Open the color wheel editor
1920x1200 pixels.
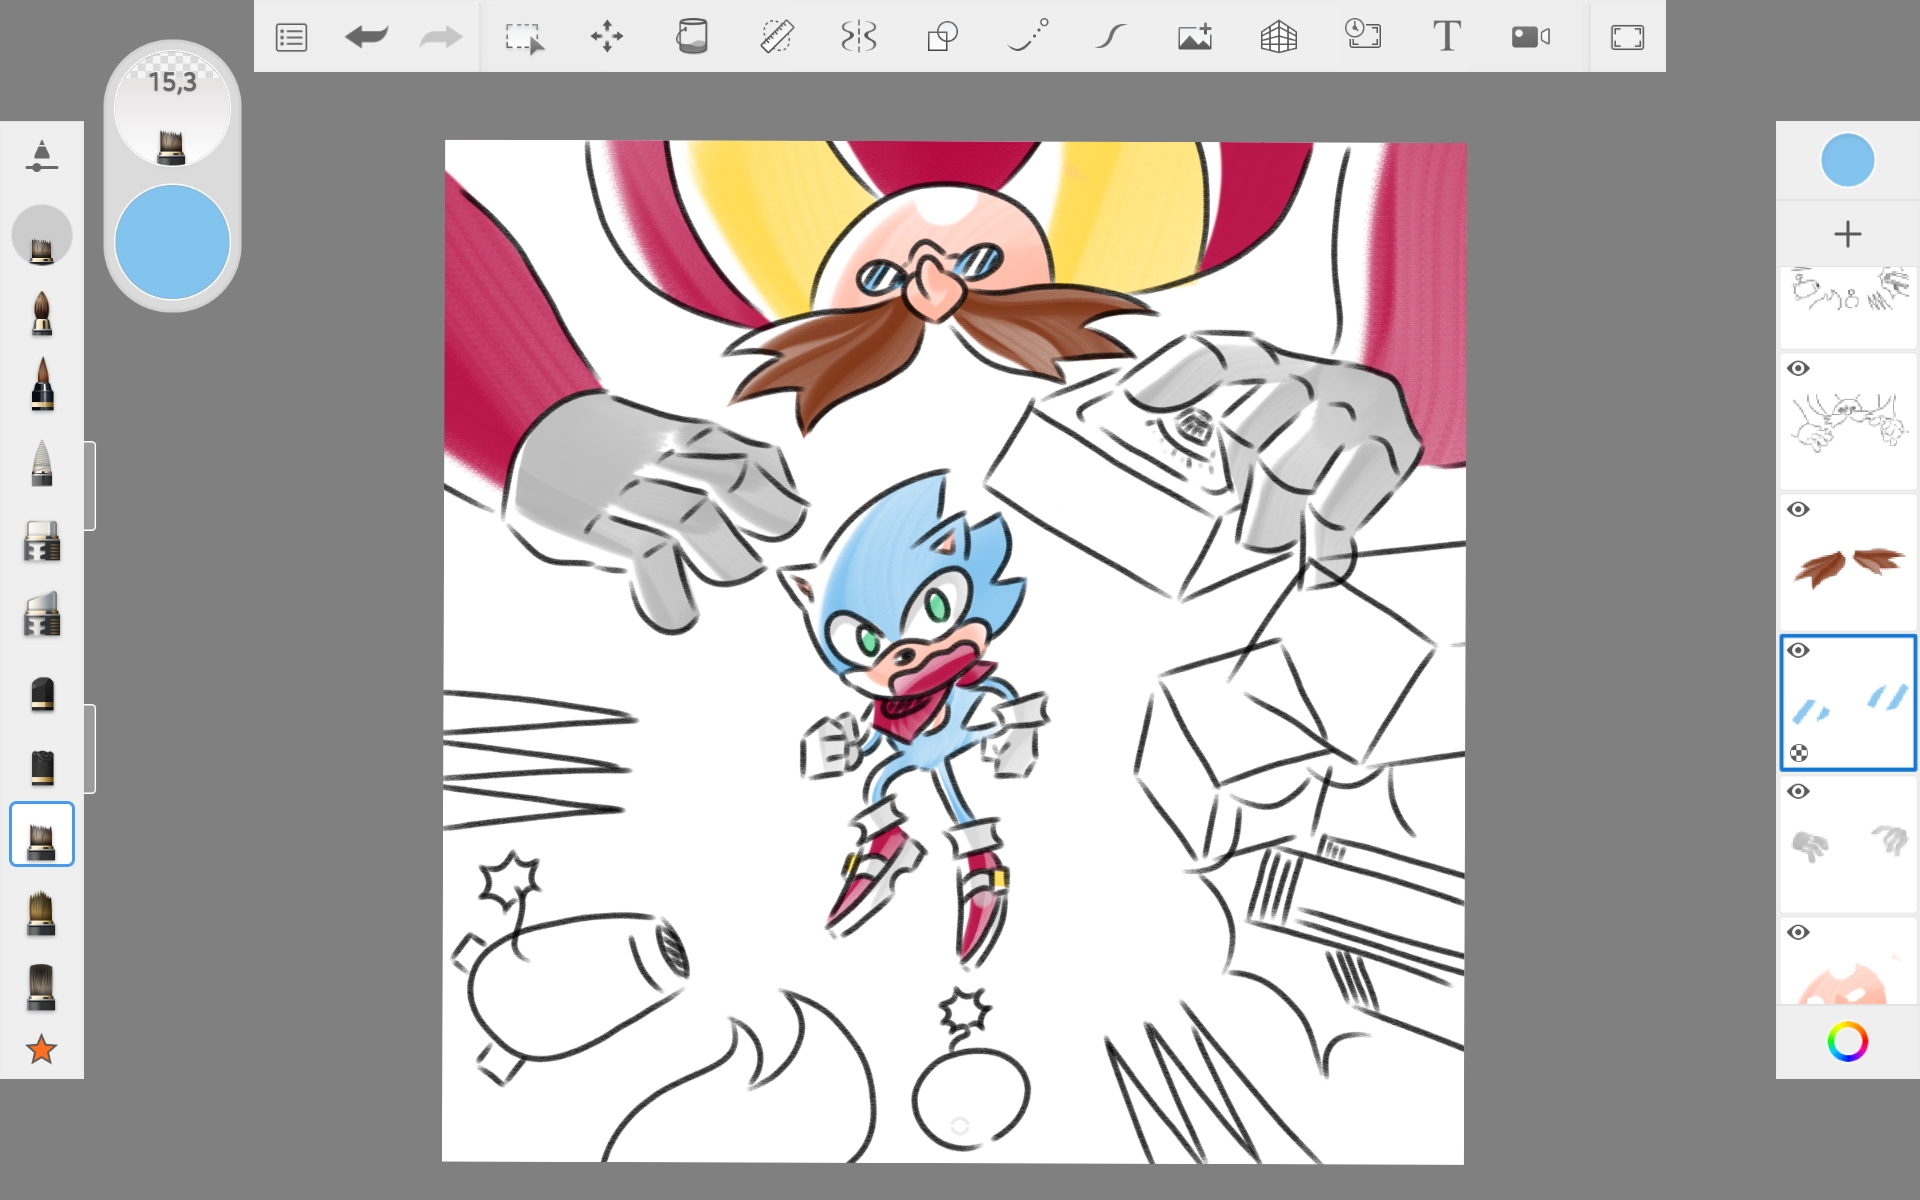pyautogui.click(x=1847, y=1042)
